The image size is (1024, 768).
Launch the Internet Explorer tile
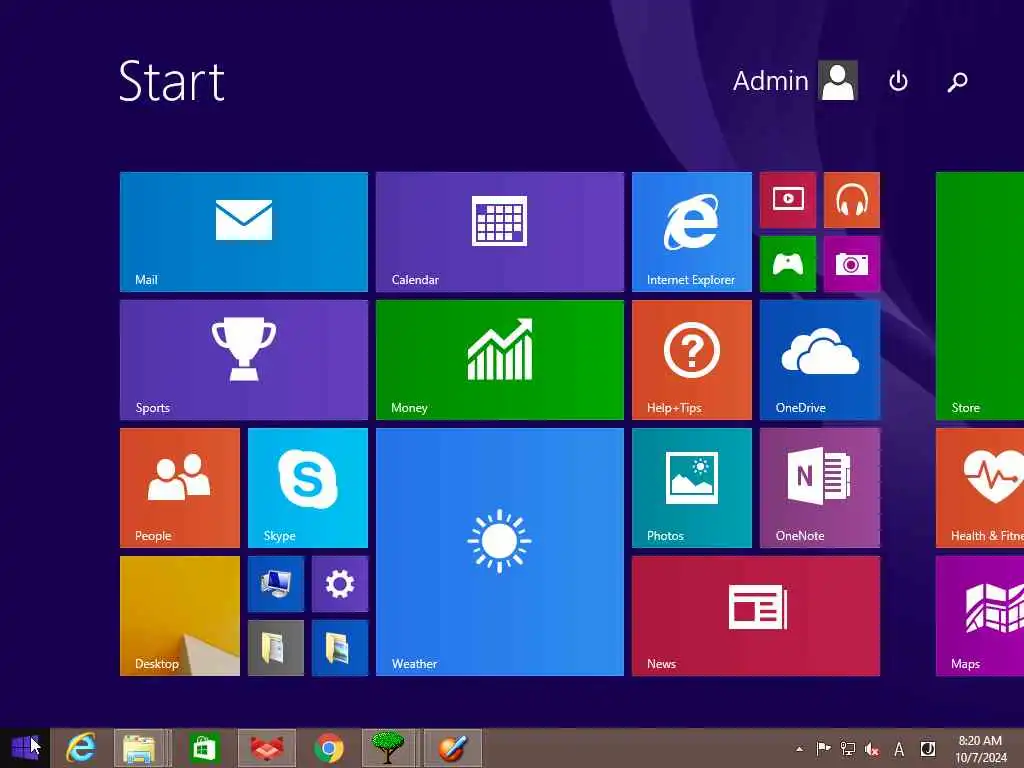click(x=692, y=232)
